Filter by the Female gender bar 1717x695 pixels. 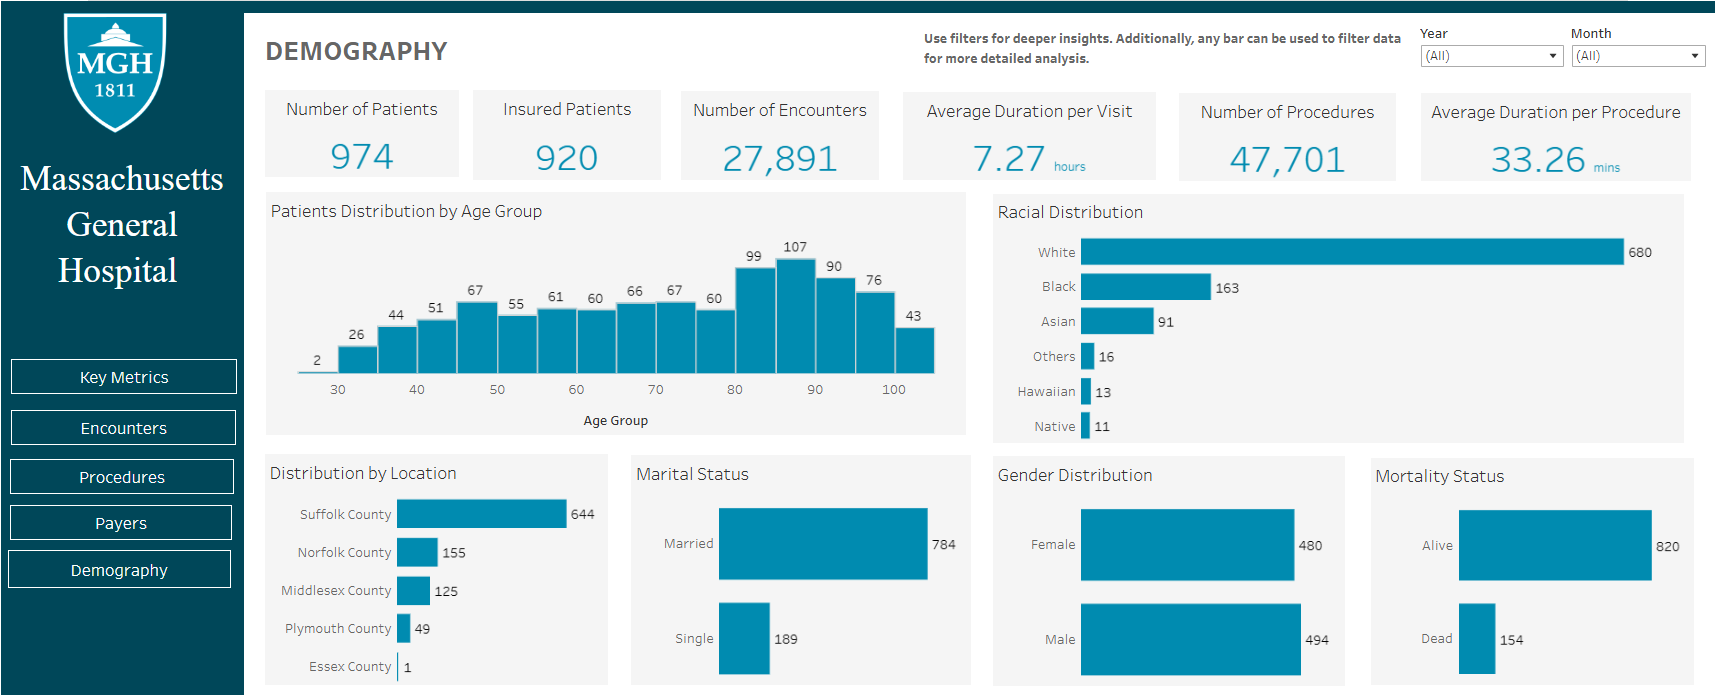click(1187, 545)
